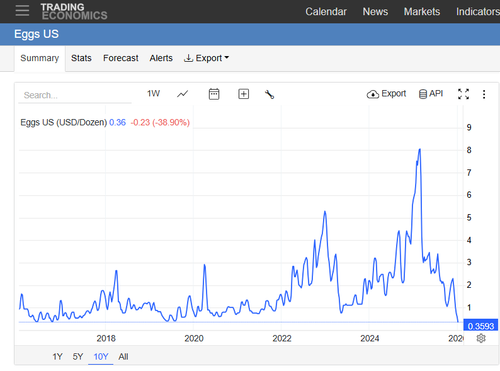Open chart settings gear icon
500x371 pixels.
point(481,338)
